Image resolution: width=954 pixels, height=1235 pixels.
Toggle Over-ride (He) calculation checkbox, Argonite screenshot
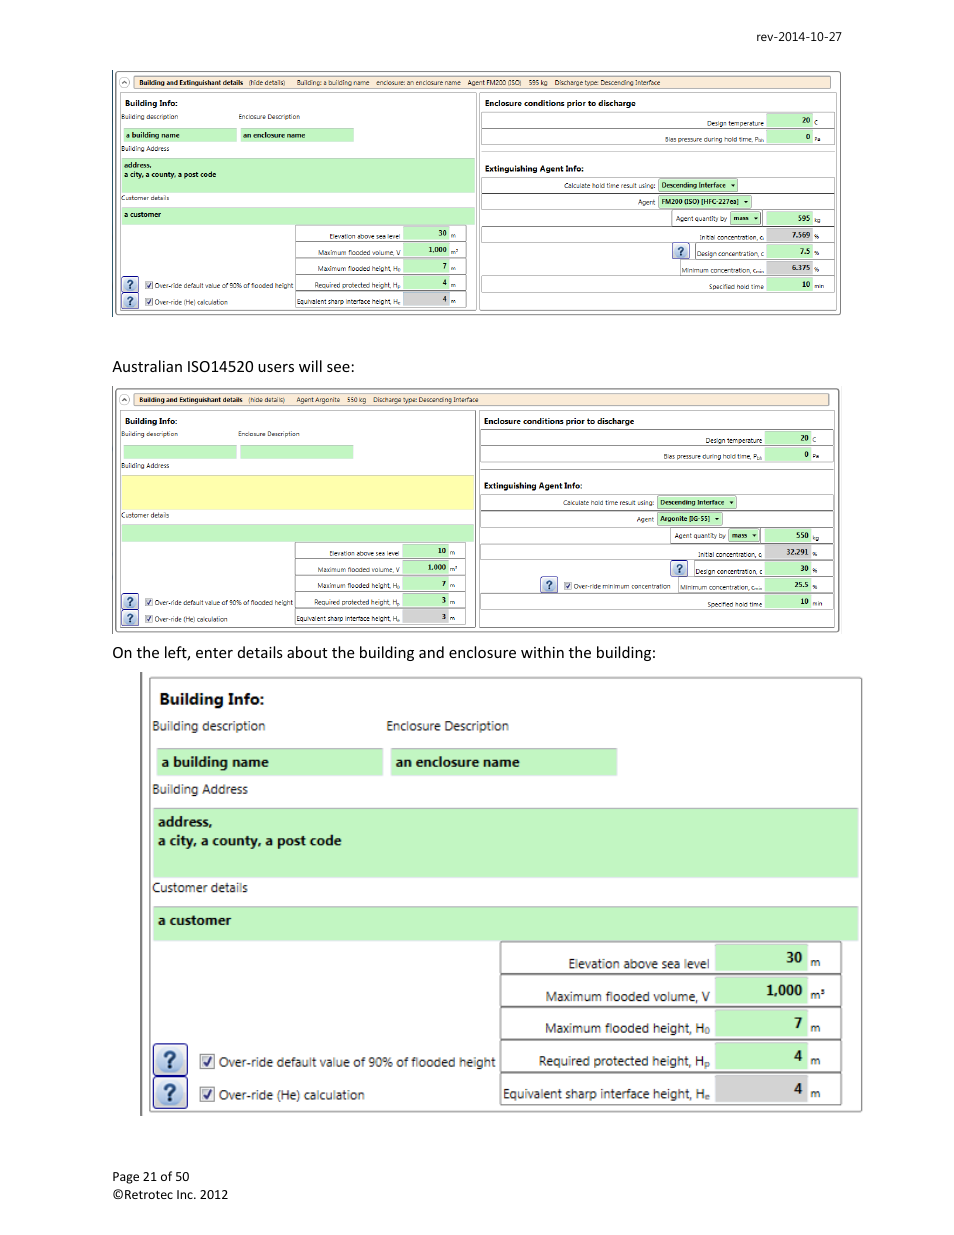pos(149,619)
